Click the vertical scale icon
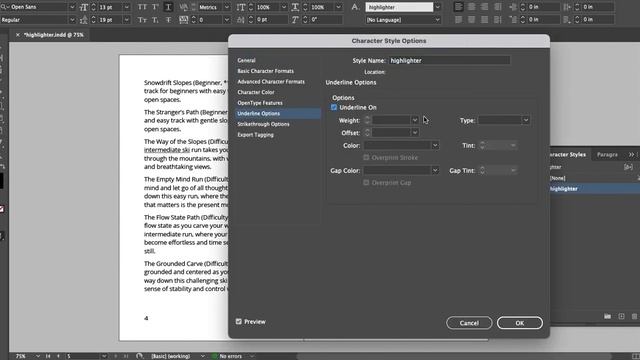This screenshot has width=640, height=360. coord(241,7)
